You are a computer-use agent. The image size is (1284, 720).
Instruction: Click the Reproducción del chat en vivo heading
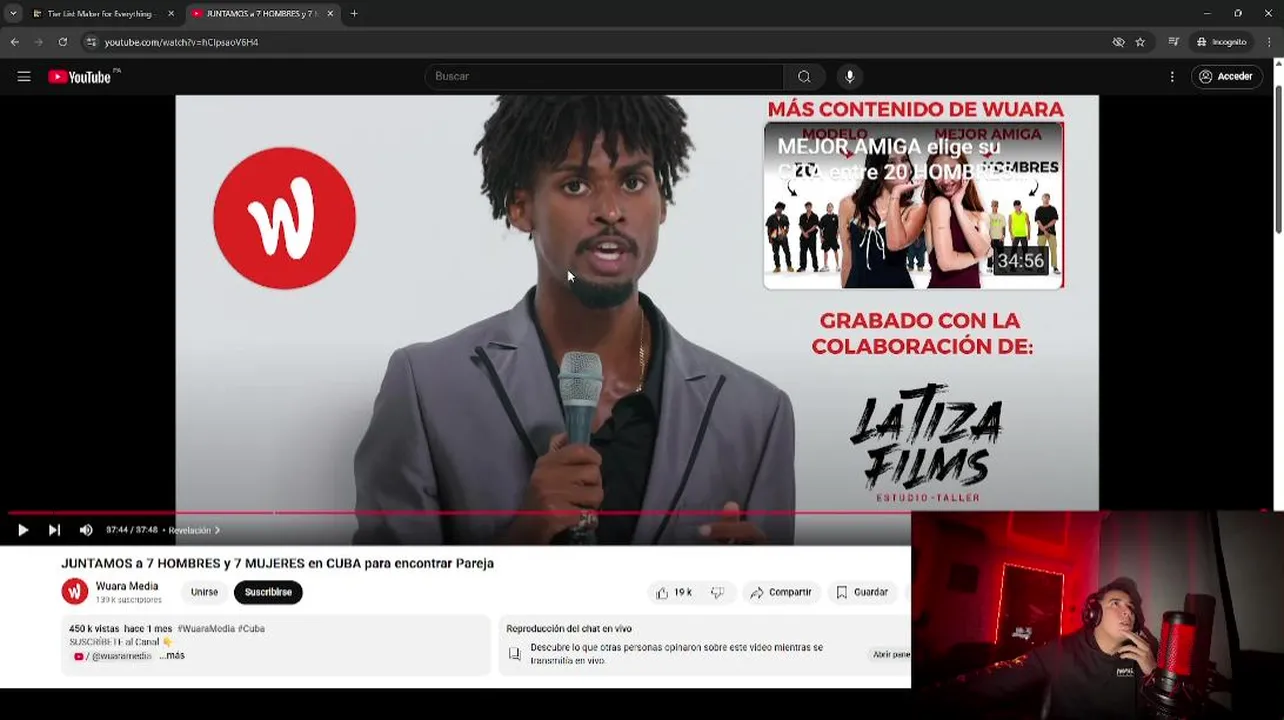569,629
